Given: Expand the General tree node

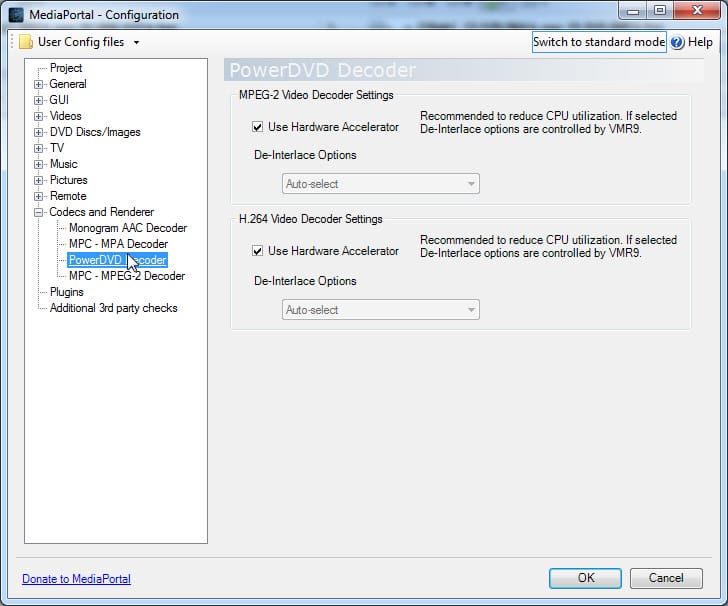Looking at the screenshot, I should [39, 84].
